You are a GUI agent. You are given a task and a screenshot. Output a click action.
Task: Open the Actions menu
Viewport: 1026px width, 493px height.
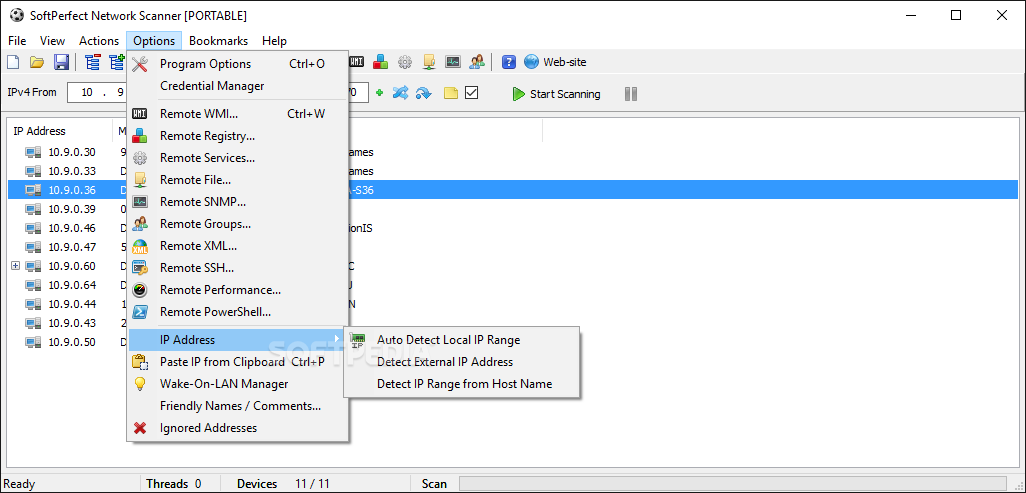(99, 41)
